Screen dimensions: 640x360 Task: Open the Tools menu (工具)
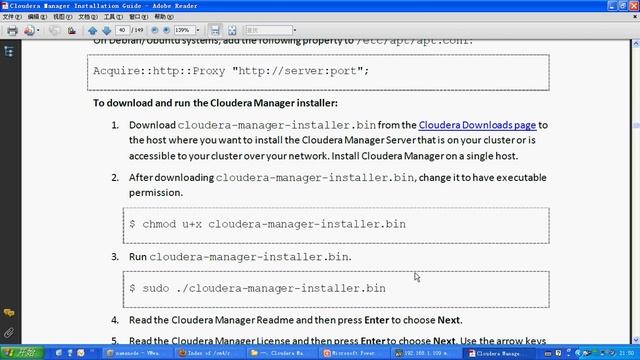113,17
